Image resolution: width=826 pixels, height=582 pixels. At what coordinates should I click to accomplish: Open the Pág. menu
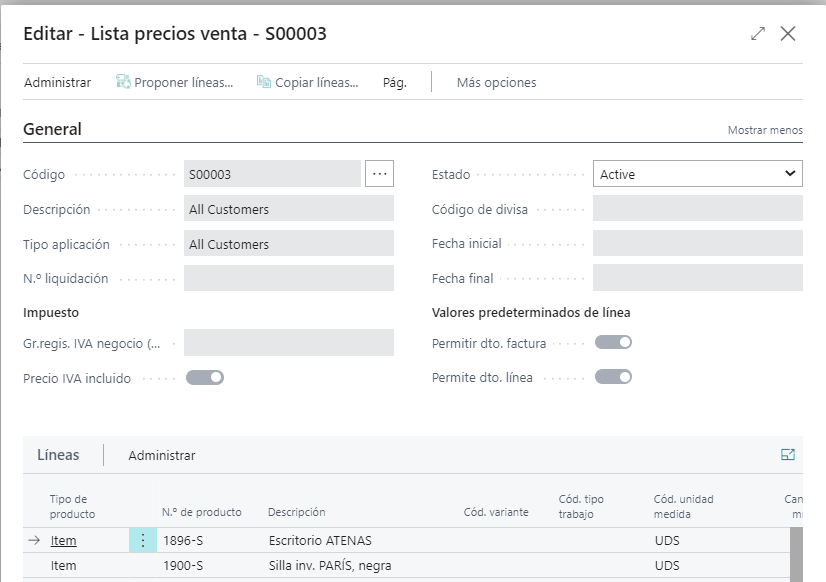click(394, 83)
